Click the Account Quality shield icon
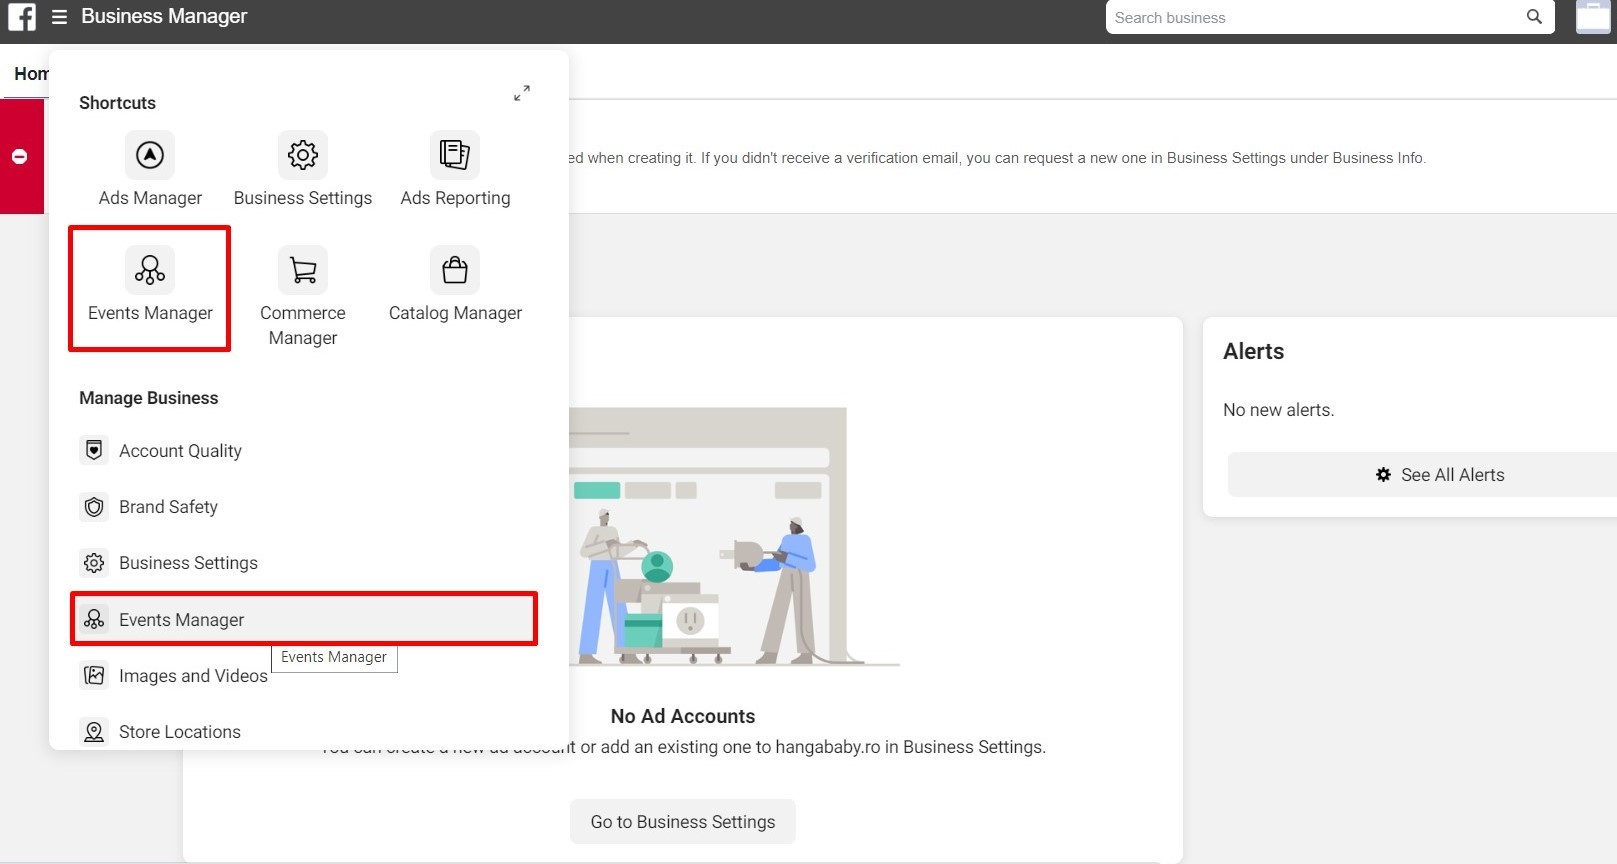 coord(94,451)
